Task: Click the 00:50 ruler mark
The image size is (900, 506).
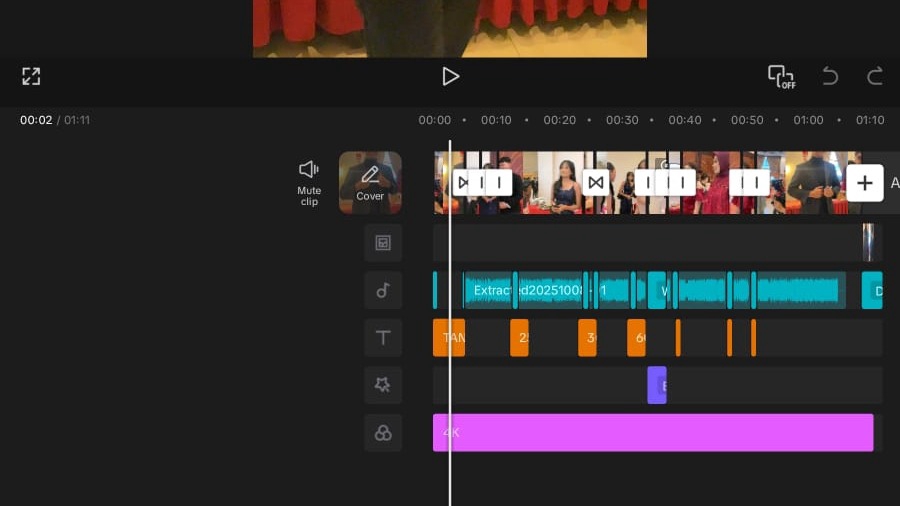Action: [747, 120]
